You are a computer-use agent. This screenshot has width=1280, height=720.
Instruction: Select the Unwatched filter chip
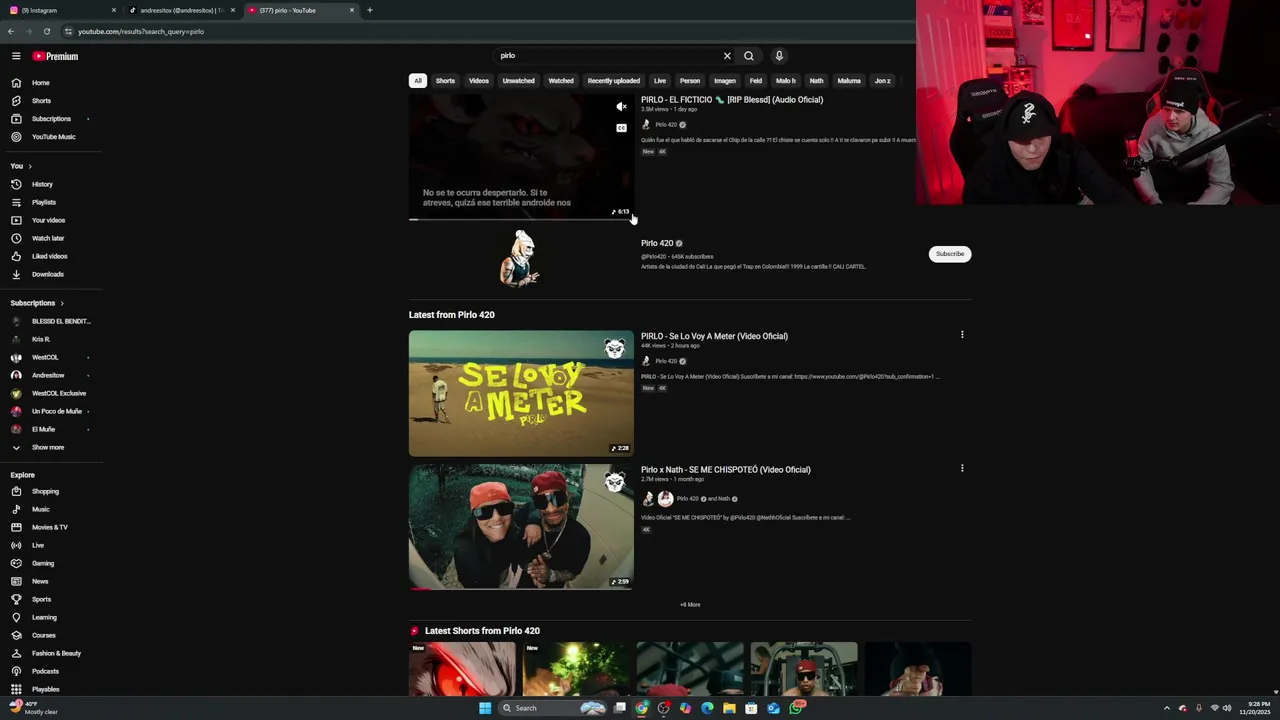tap(518, 81)
